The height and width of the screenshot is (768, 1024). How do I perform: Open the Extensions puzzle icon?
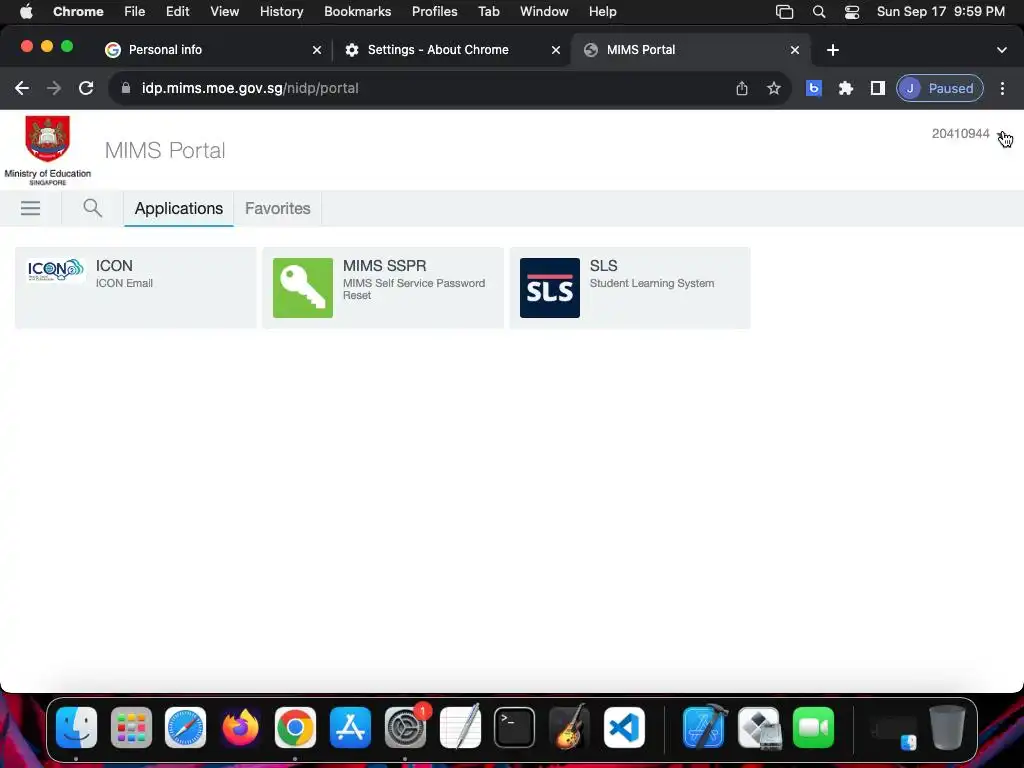[846, 88]
